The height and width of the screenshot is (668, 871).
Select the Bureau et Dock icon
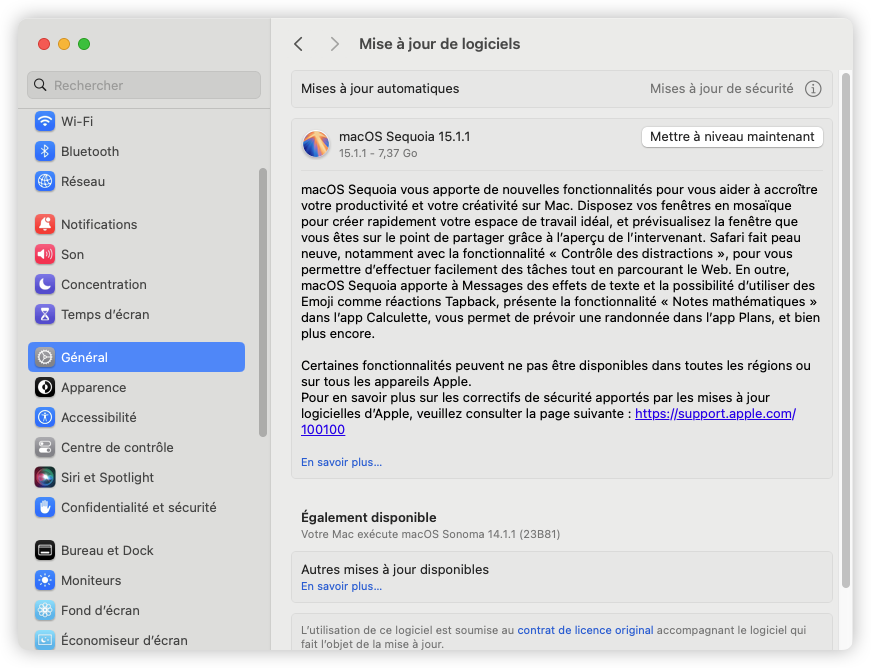(x=45, y=550)
